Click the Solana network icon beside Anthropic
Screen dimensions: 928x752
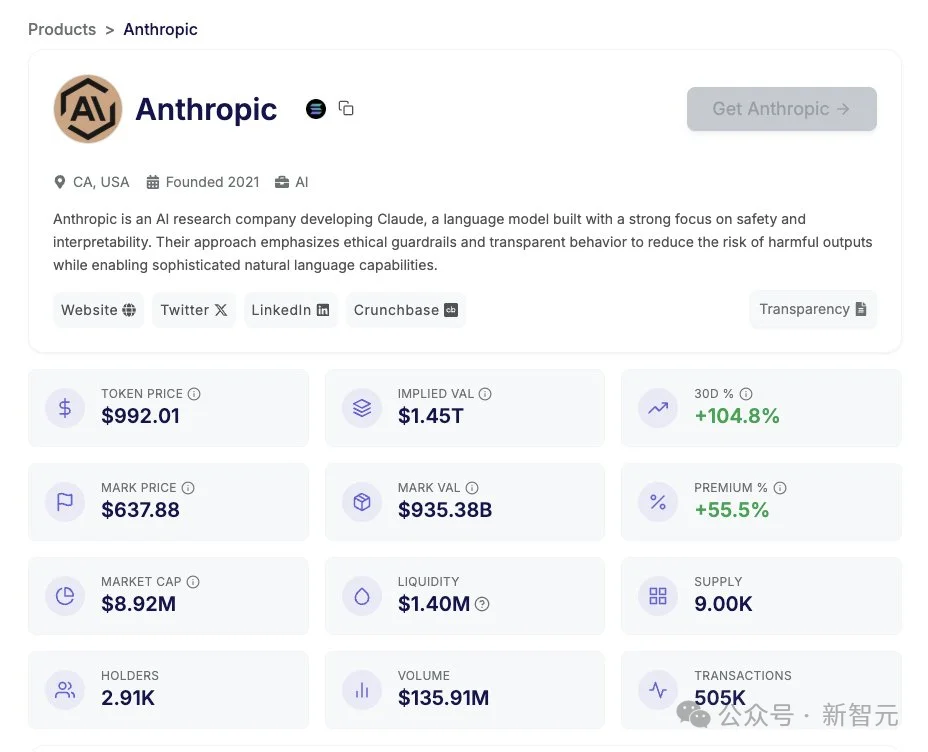pyautogui.click(x=316, y=108)
